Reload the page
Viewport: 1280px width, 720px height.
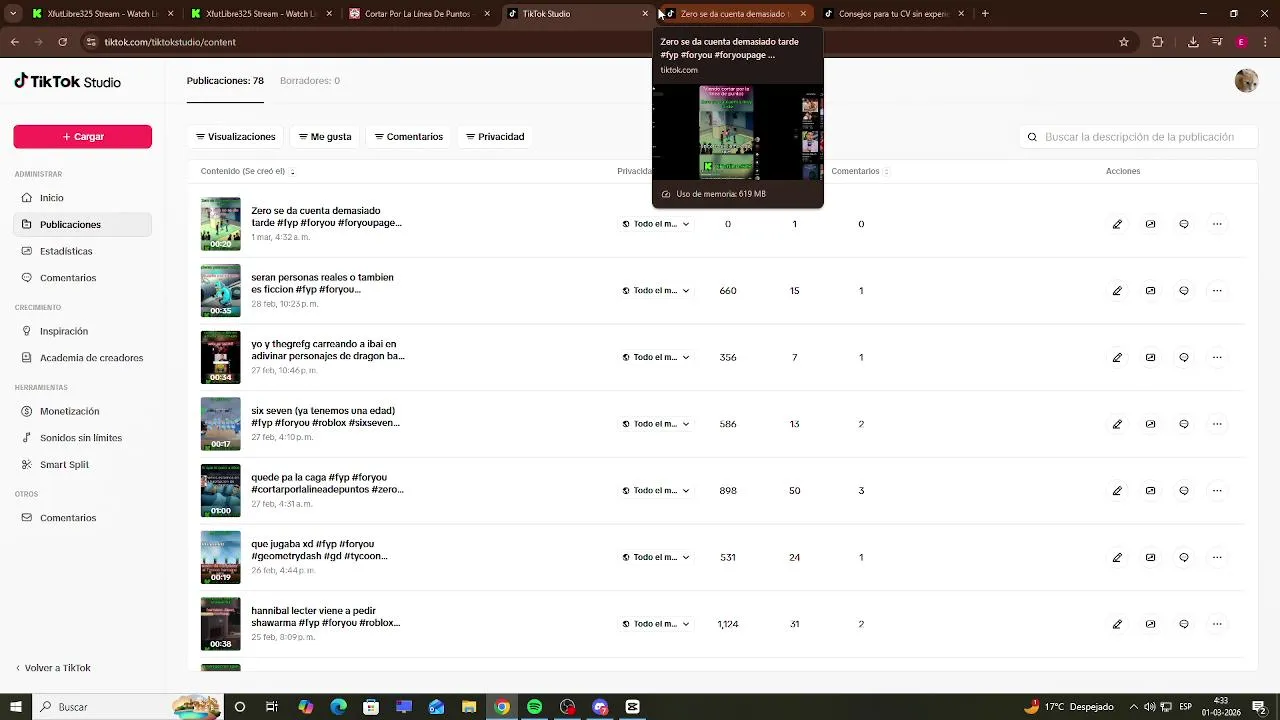click(x=63, y=42)
